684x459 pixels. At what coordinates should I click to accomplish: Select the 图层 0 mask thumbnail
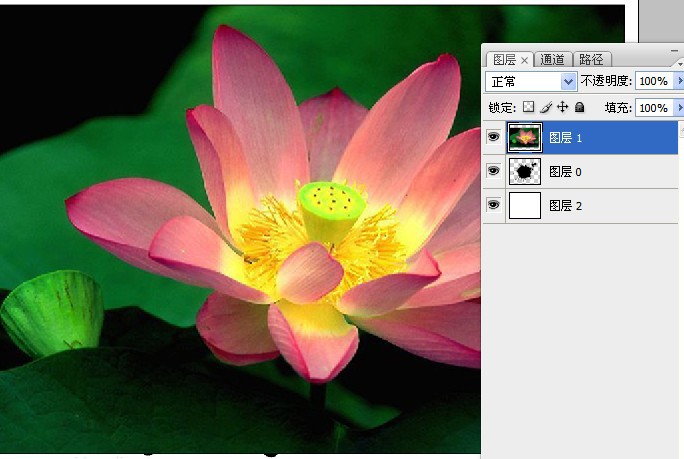(x=525, y=171)
